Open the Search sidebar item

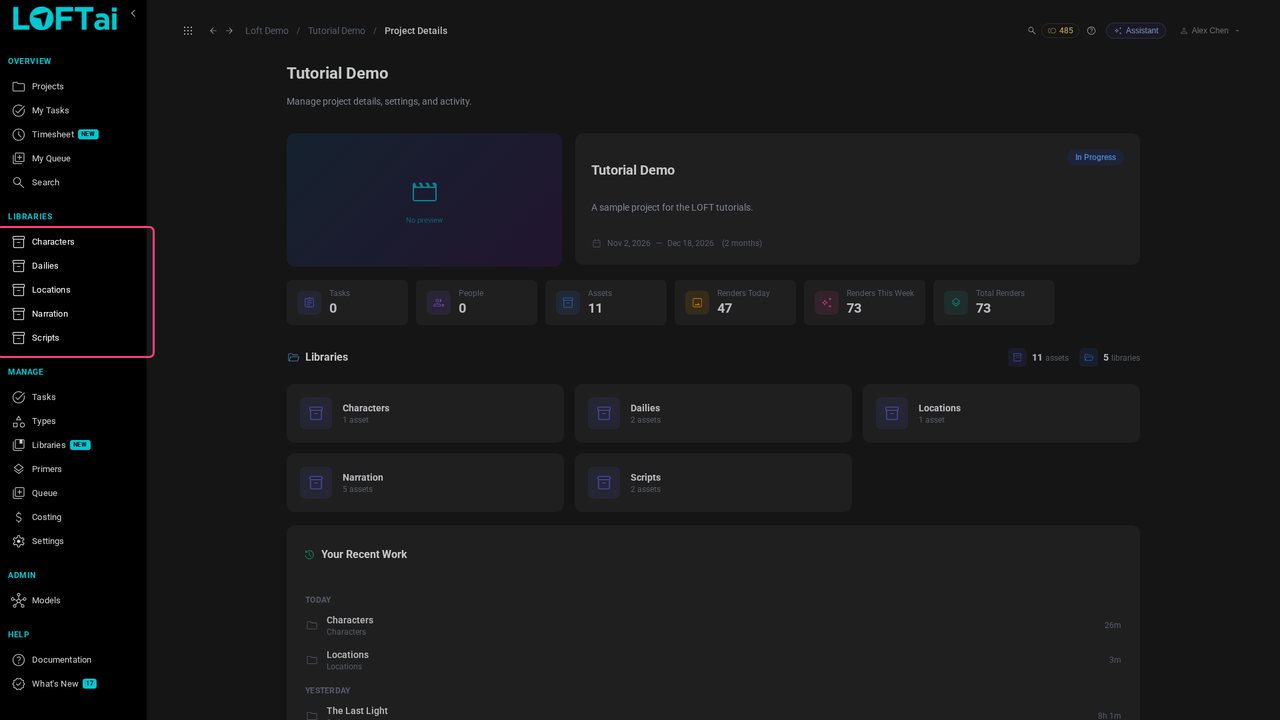pos(73,182)
